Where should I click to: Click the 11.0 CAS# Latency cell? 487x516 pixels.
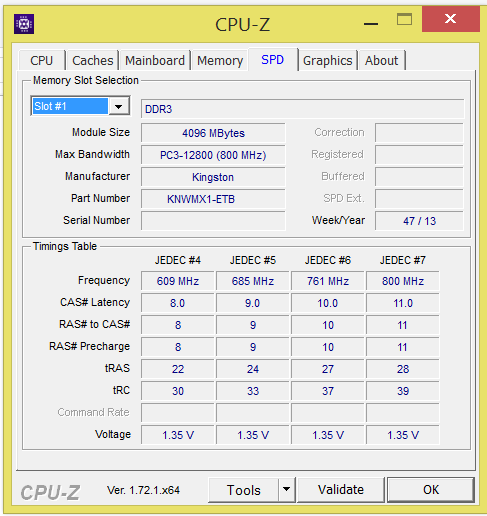pyautogui.click(x=403, y=303)
